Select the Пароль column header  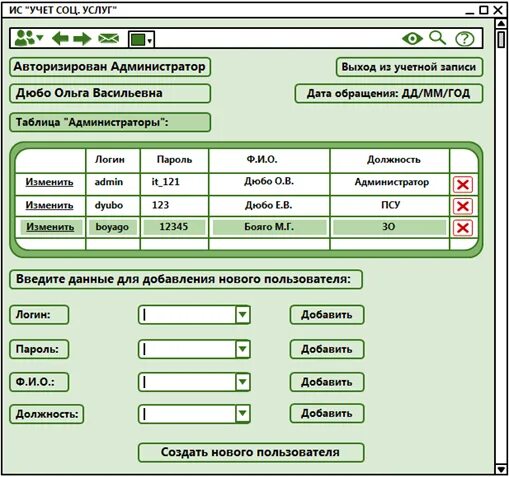(x=174, y=160)
